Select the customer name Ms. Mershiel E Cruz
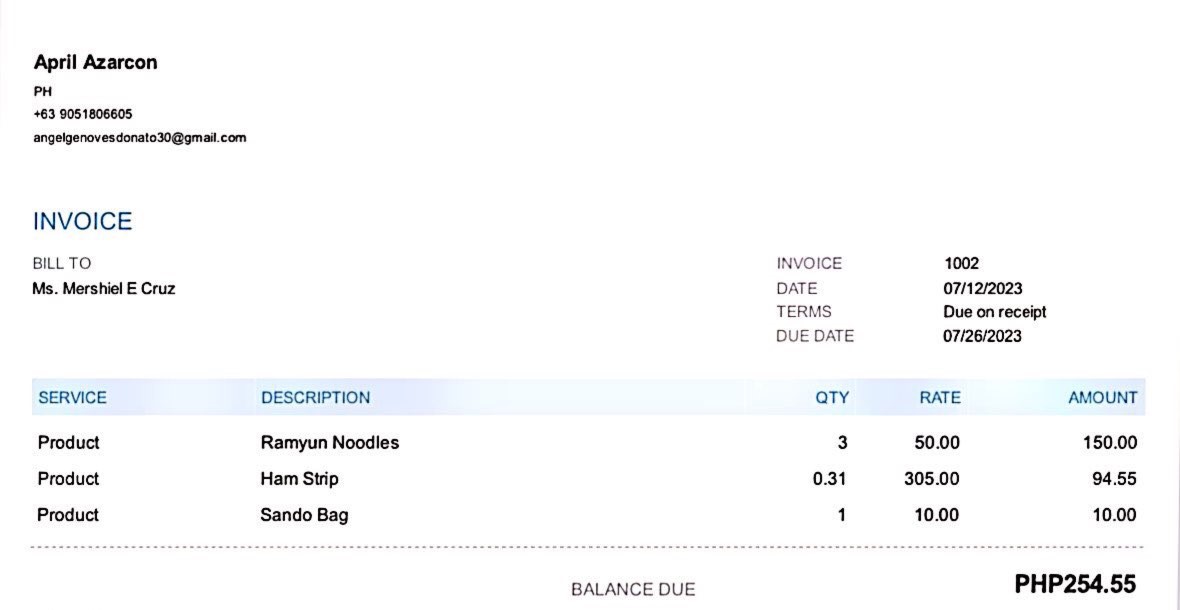The width and height of the screenshot is (1180, 610). coord(104,289)
